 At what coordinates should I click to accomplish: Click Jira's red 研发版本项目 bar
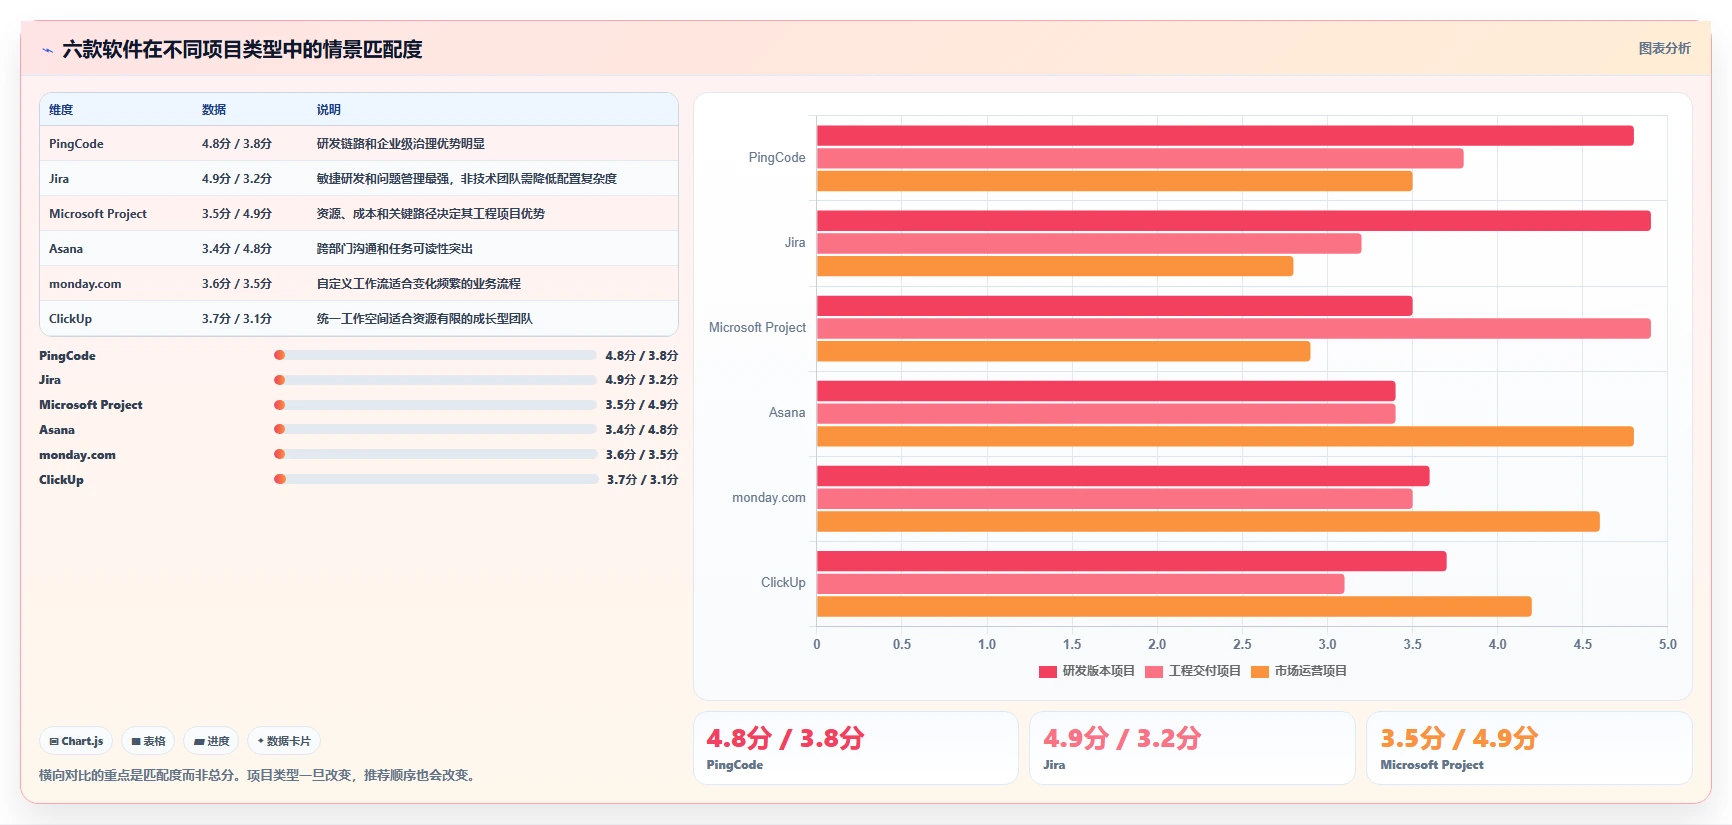tap(1234, 221)
